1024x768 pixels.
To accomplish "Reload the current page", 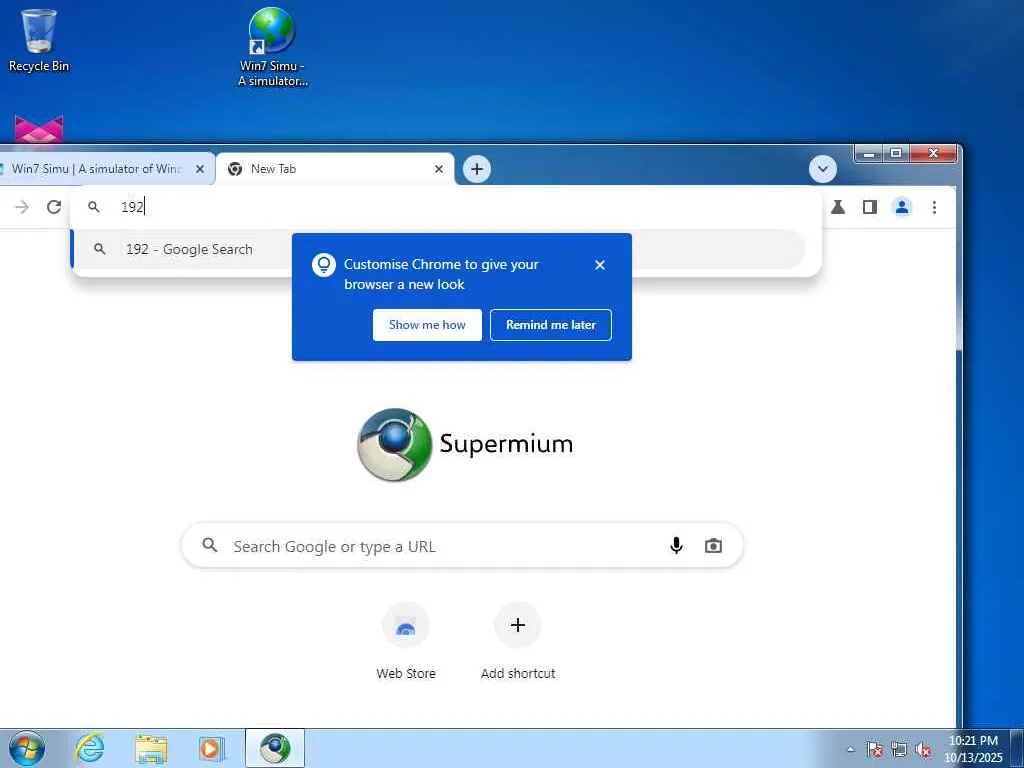I will click(54, 207).
